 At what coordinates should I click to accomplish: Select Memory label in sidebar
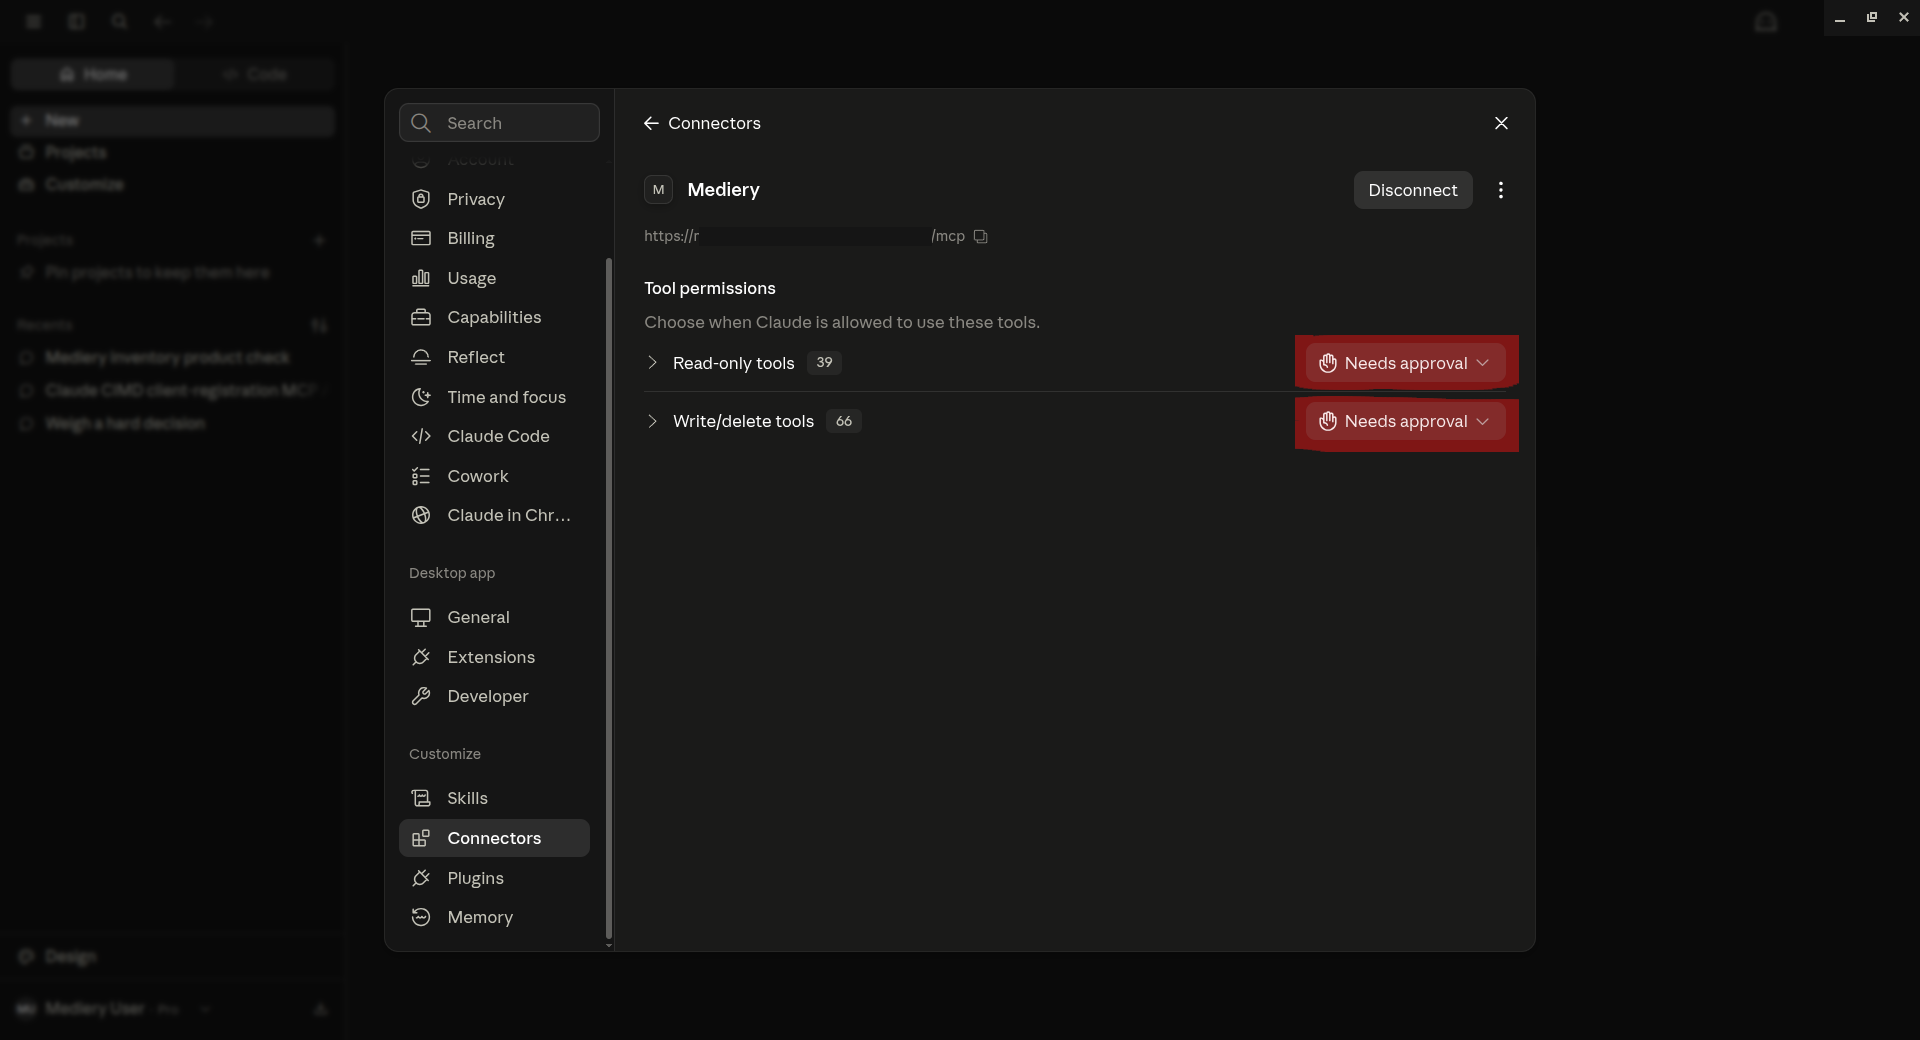click(480, 917)
